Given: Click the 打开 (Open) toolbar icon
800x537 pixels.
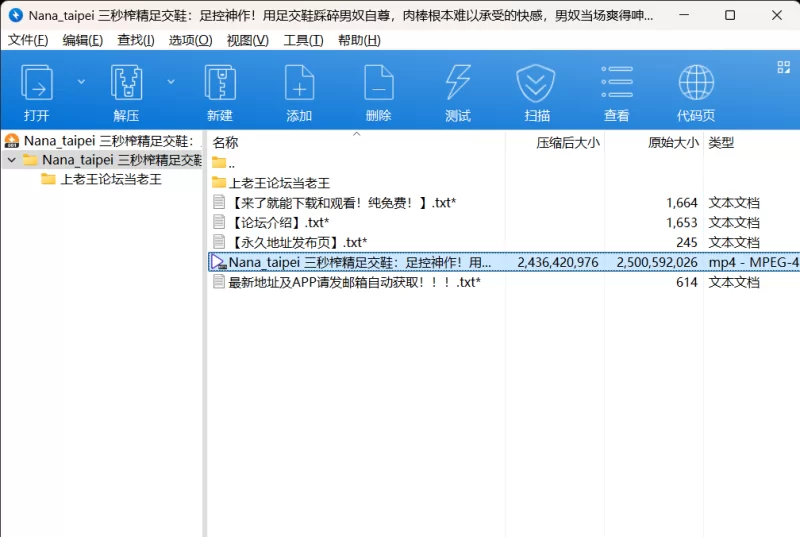Looking at the screenshot, I should tap(36, 83).
